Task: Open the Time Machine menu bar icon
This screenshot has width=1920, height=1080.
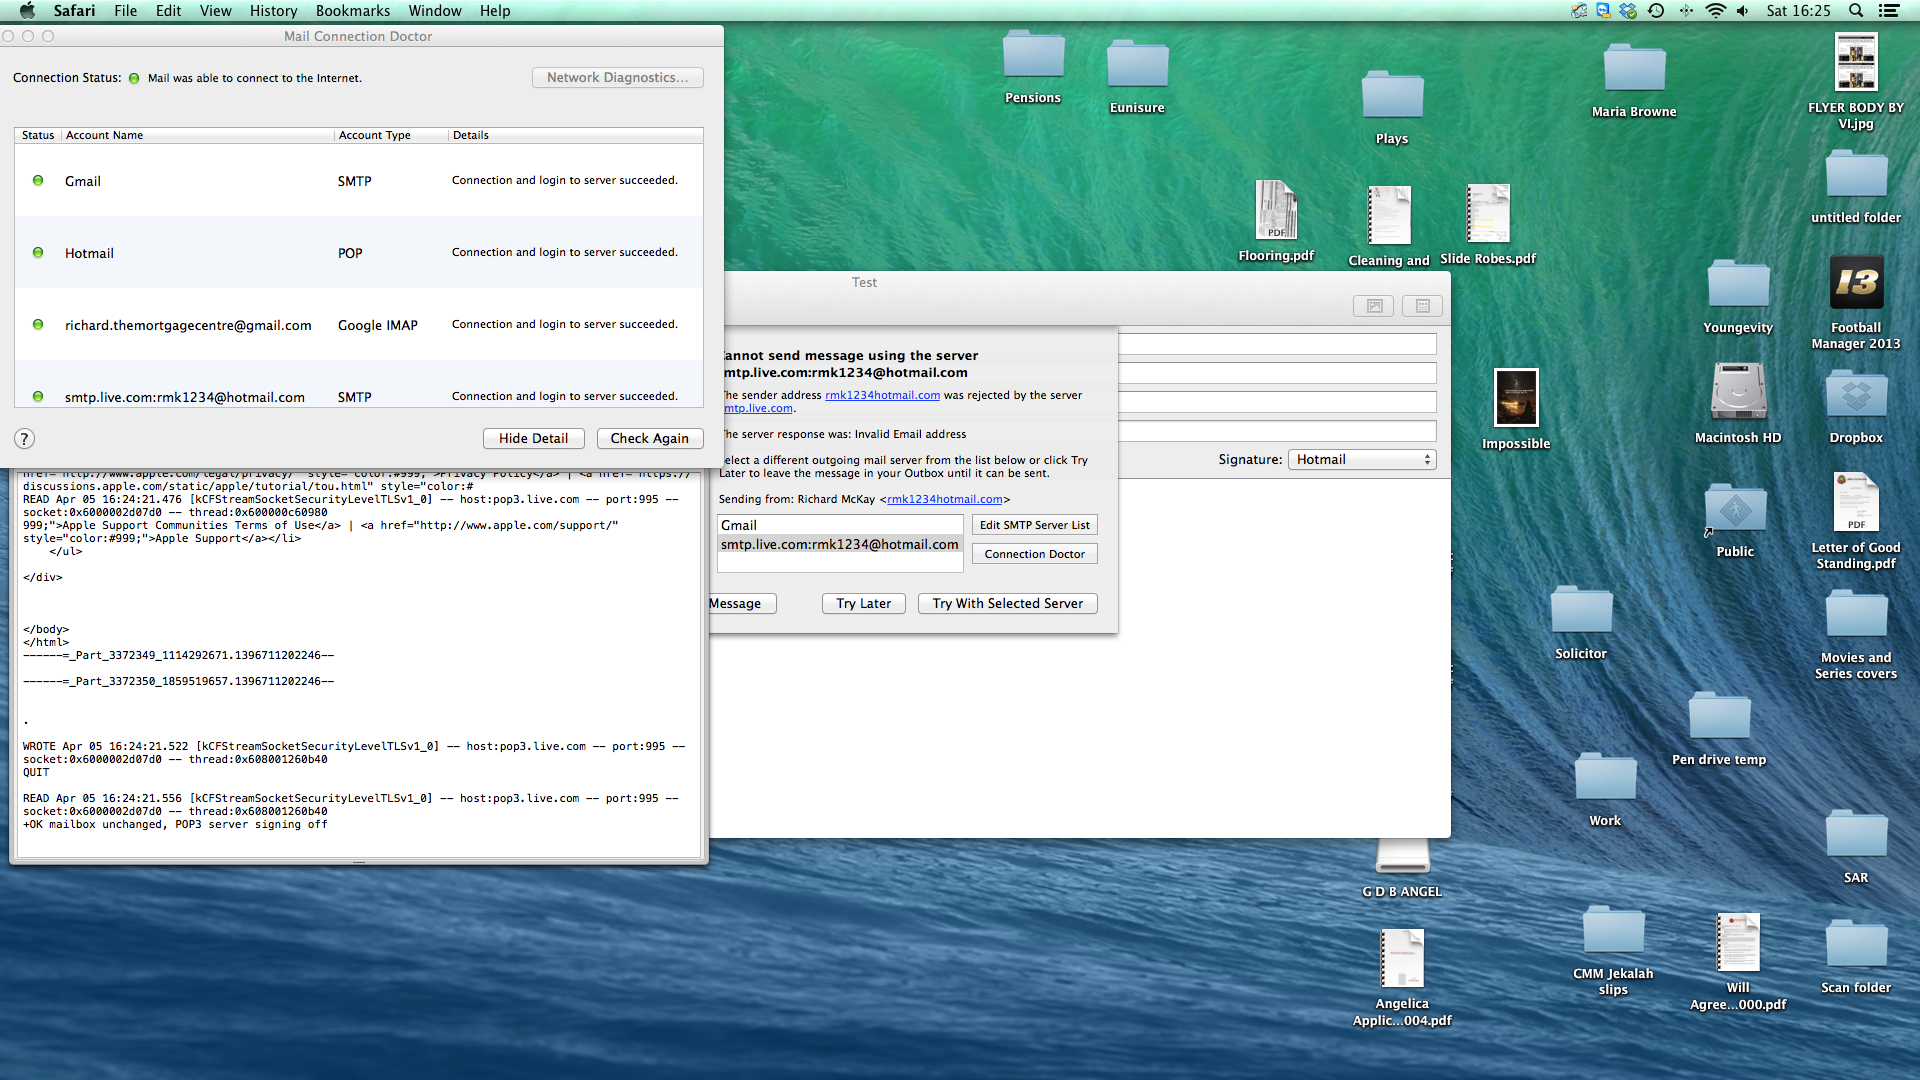Action: coord(1656,11)
